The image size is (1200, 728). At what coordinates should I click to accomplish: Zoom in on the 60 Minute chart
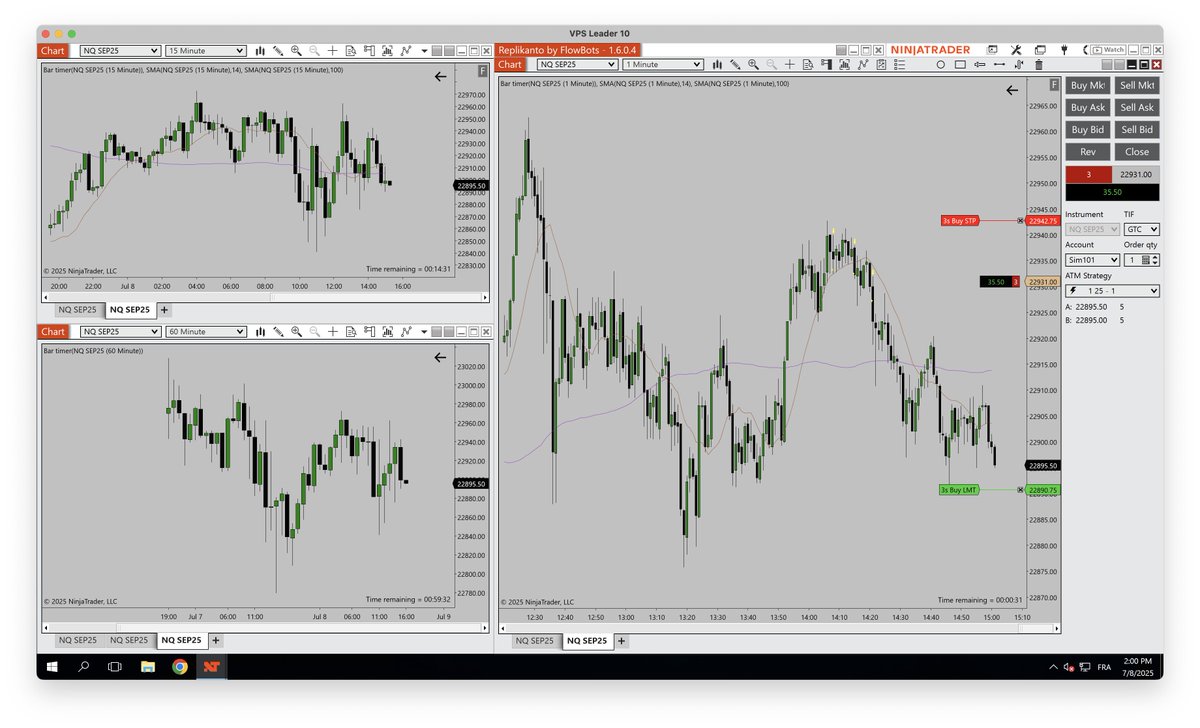pyautogui.click(x=296, y=331)
